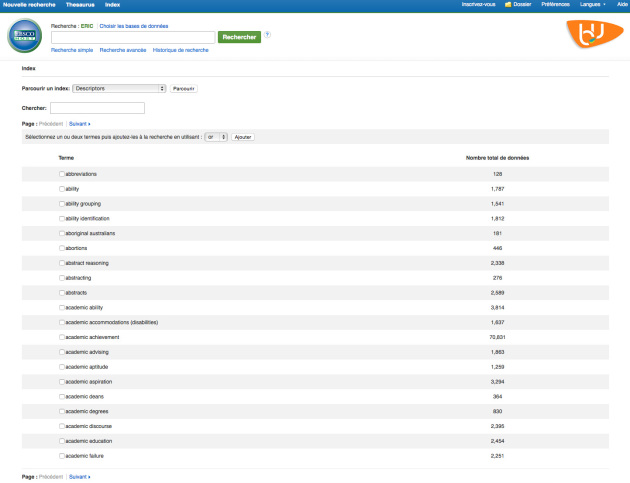Open the Descriptors index dropdown

tap(119, 88)
